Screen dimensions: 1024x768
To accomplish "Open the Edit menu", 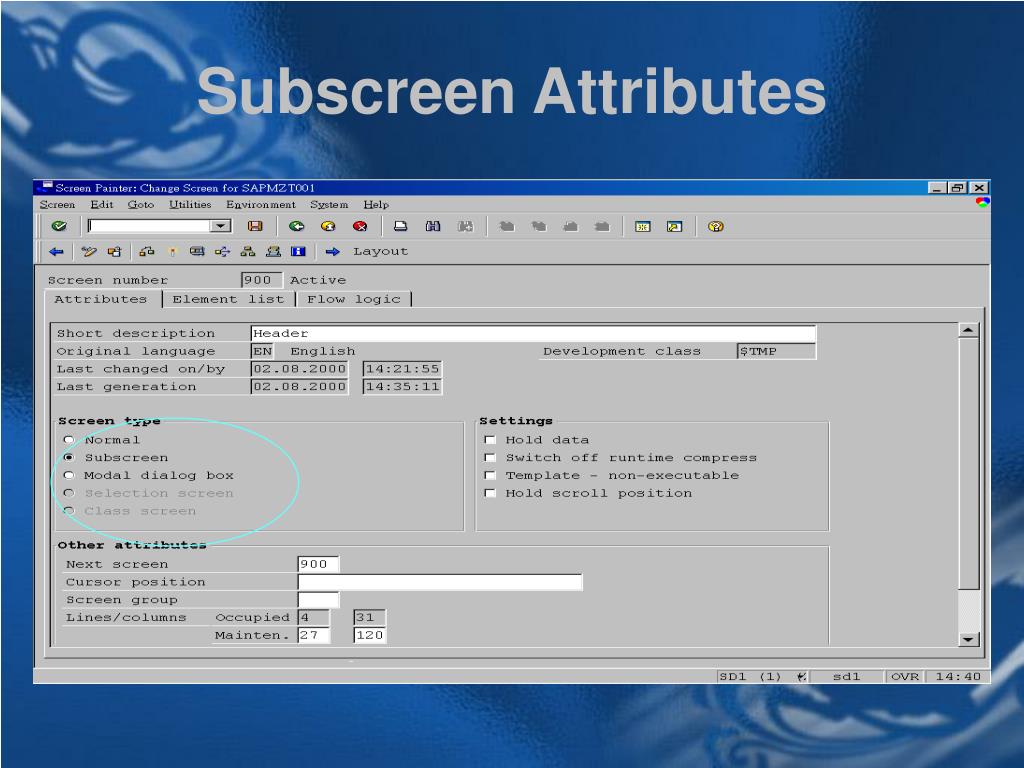I will point(101,204).
